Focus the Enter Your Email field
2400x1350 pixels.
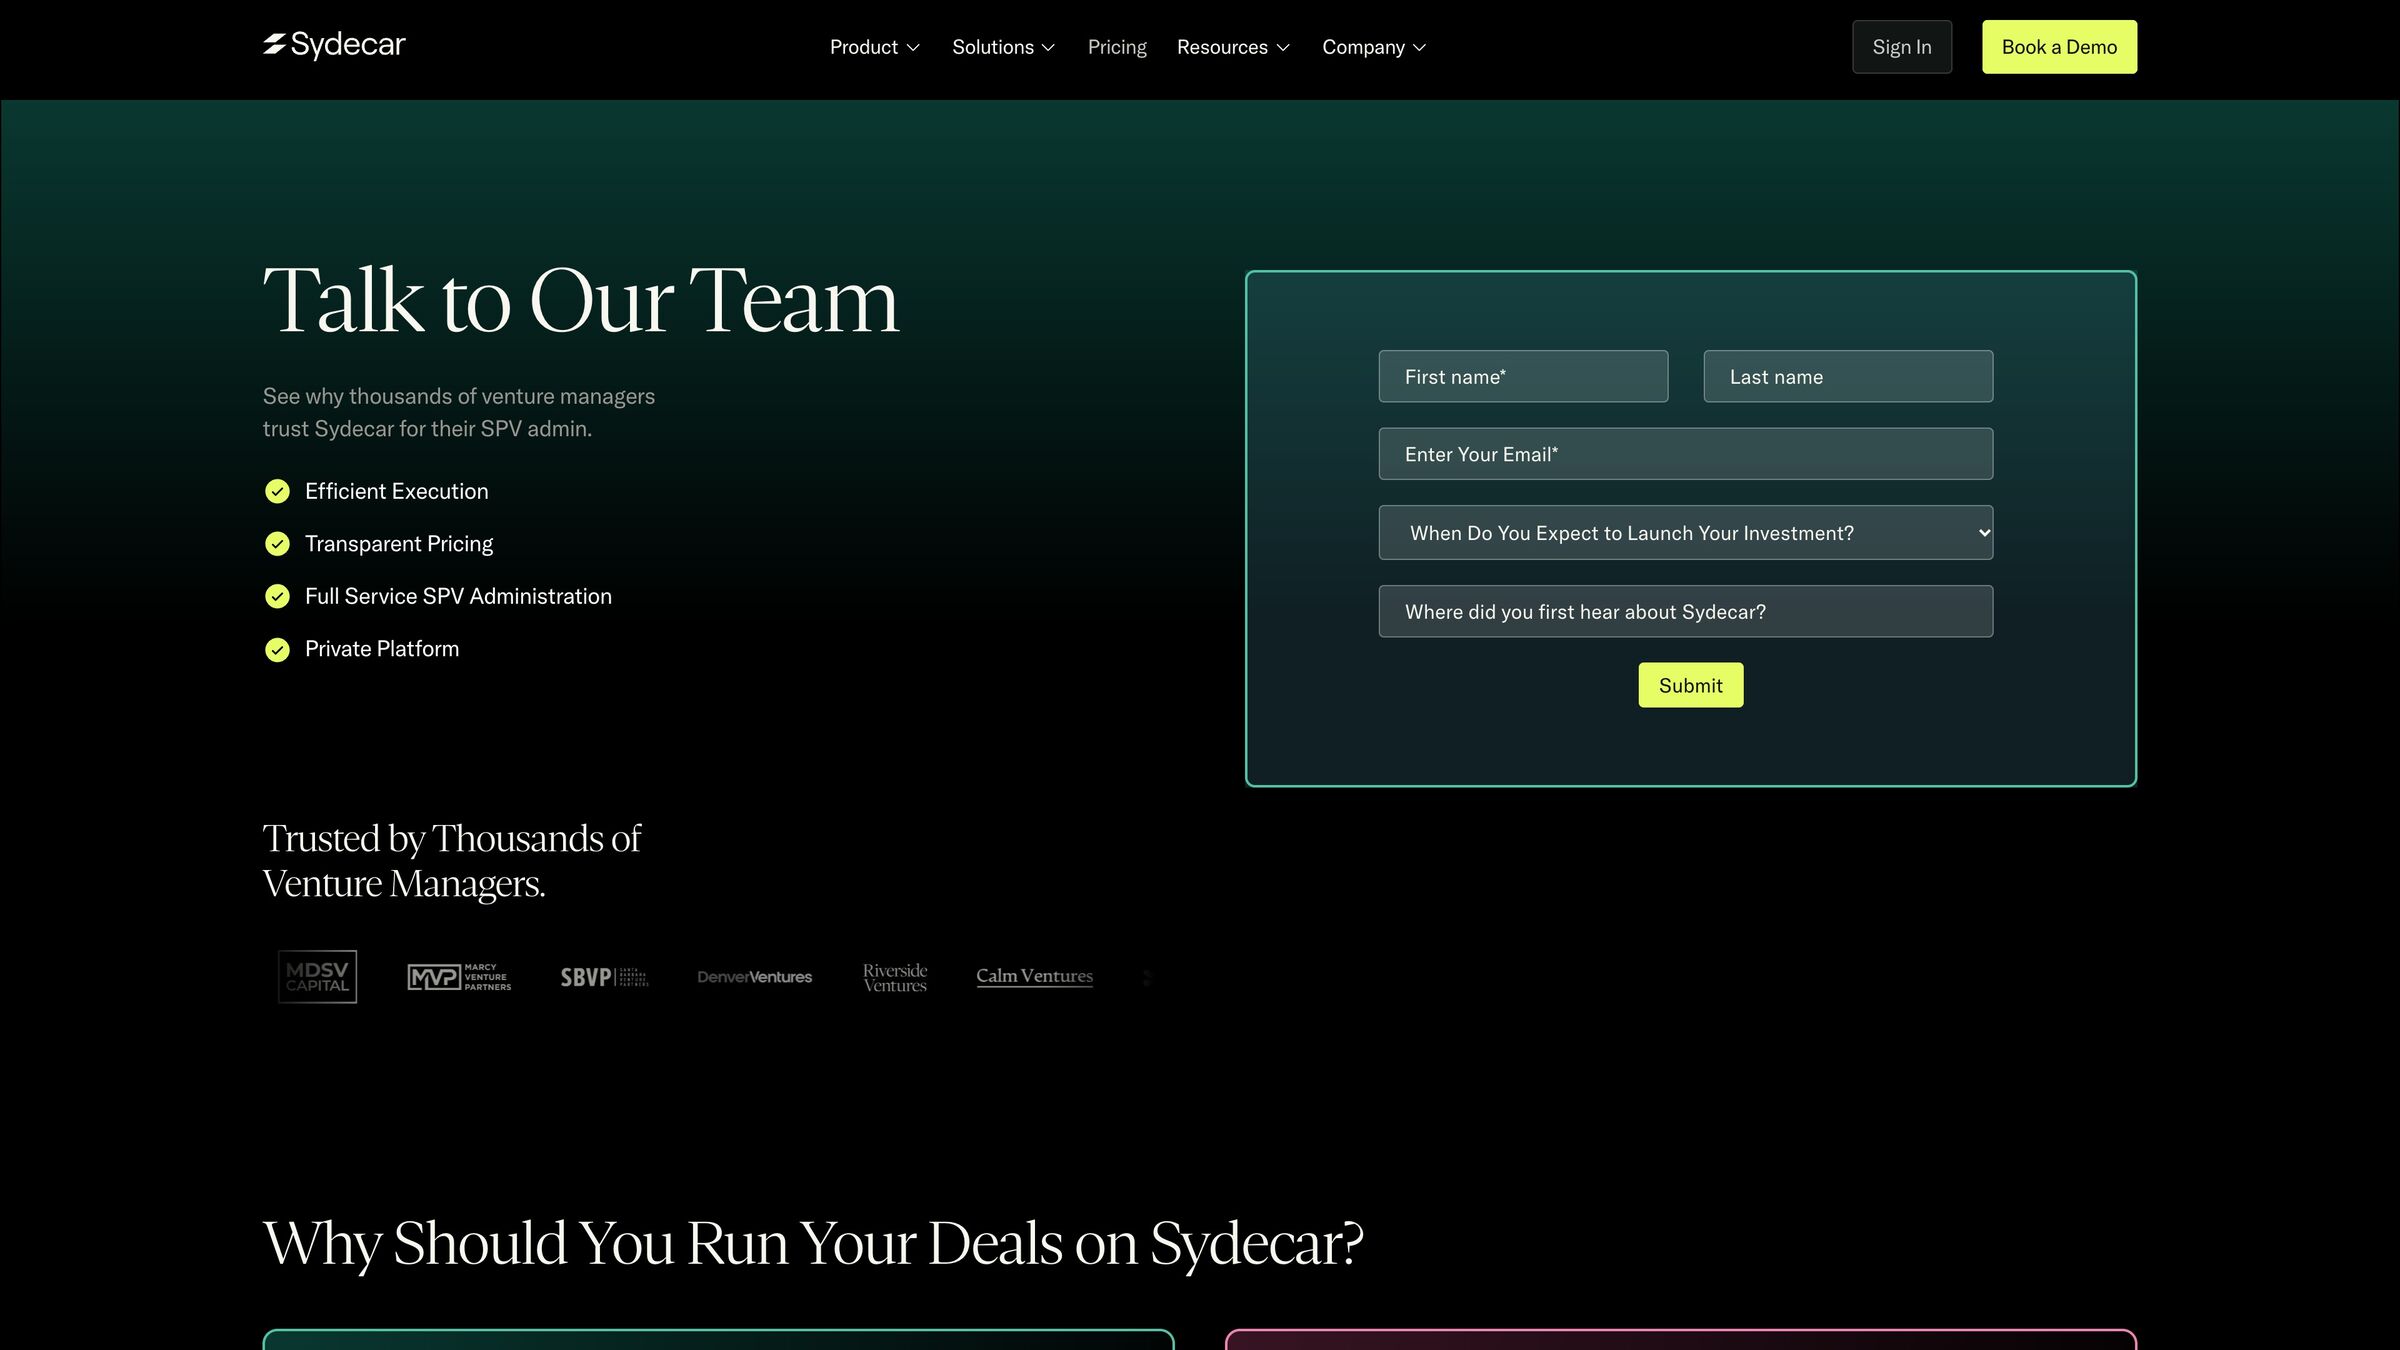[1685, 454]
